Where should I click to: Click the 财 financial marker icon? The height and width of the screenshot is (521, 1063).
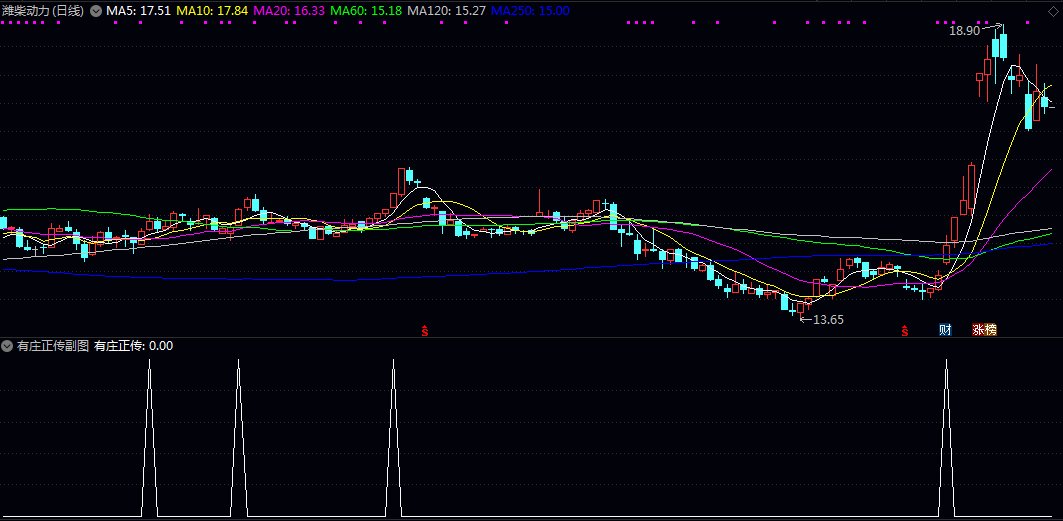[x=945, y=329]
